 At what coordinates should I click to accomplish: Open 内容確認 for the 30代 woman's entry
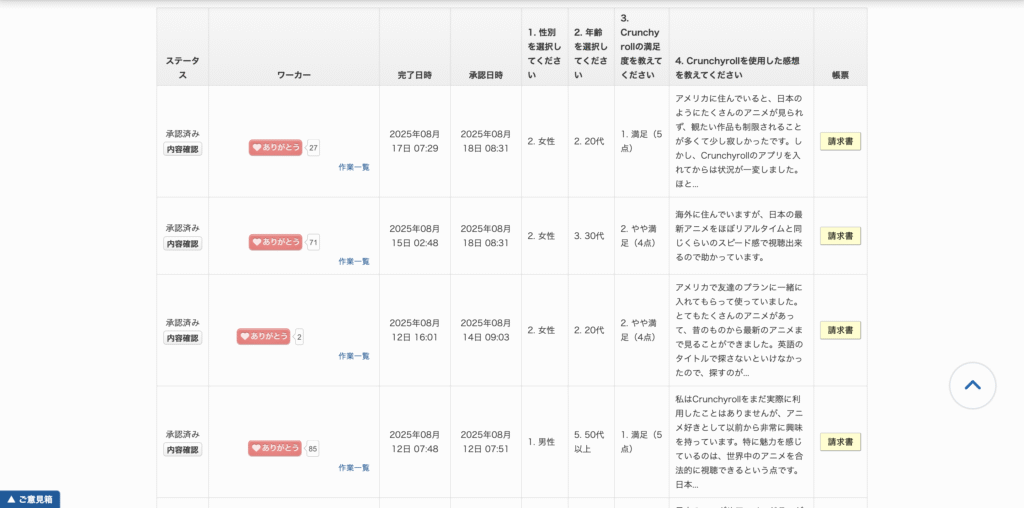pyautogui.click(x=183, y=244)
